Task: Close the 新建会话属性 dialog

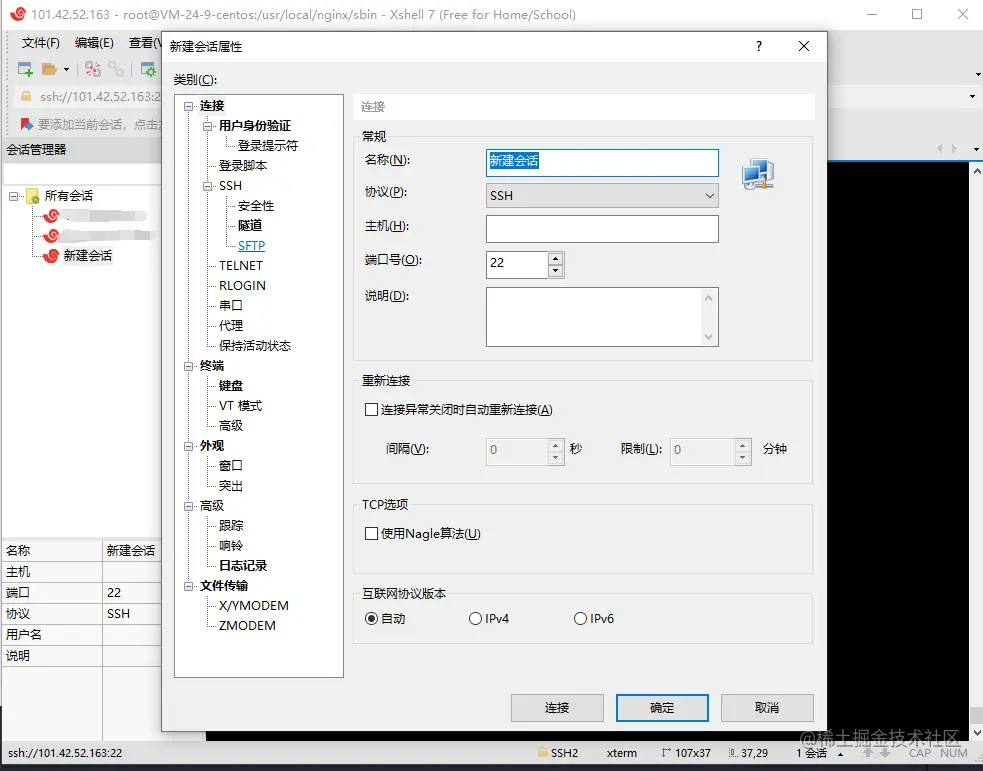Action: coord(804,46)
